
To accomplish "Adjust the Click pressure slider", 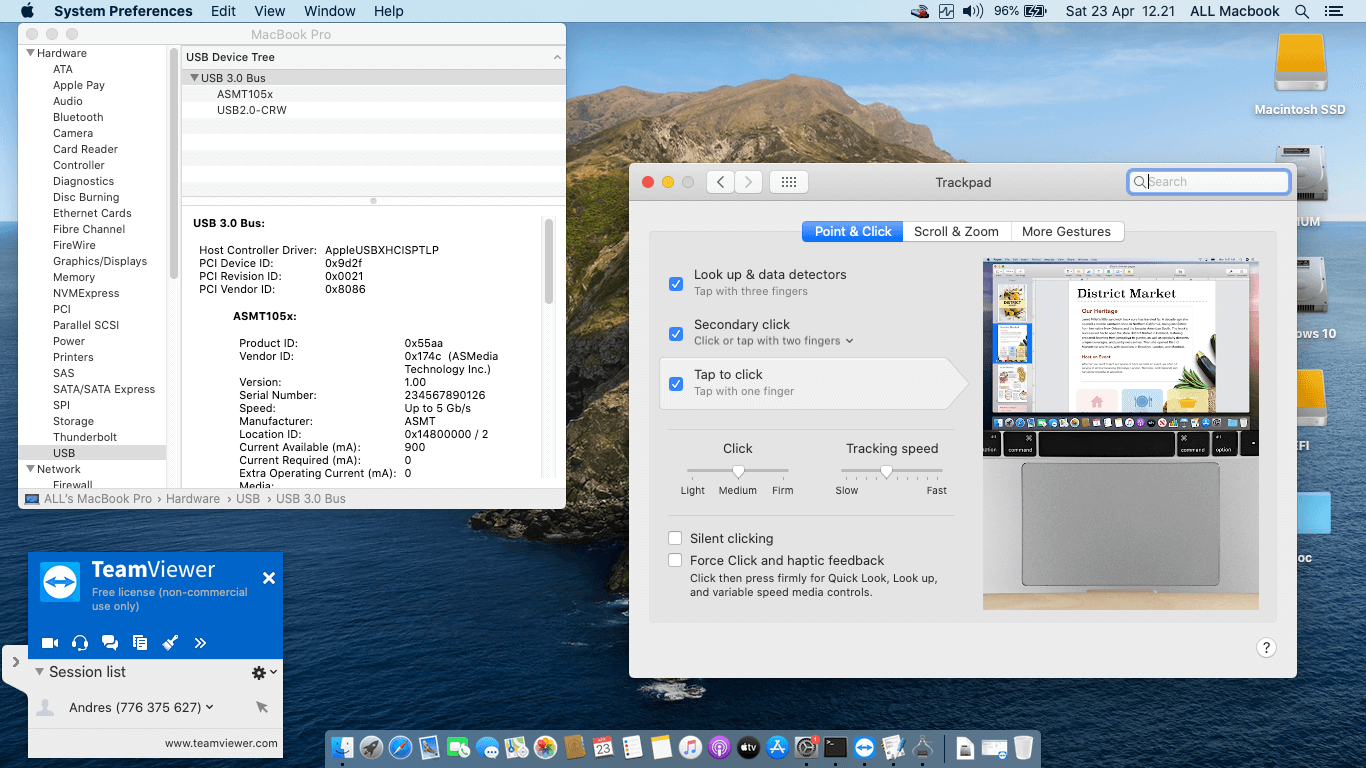I will [738, 471].
